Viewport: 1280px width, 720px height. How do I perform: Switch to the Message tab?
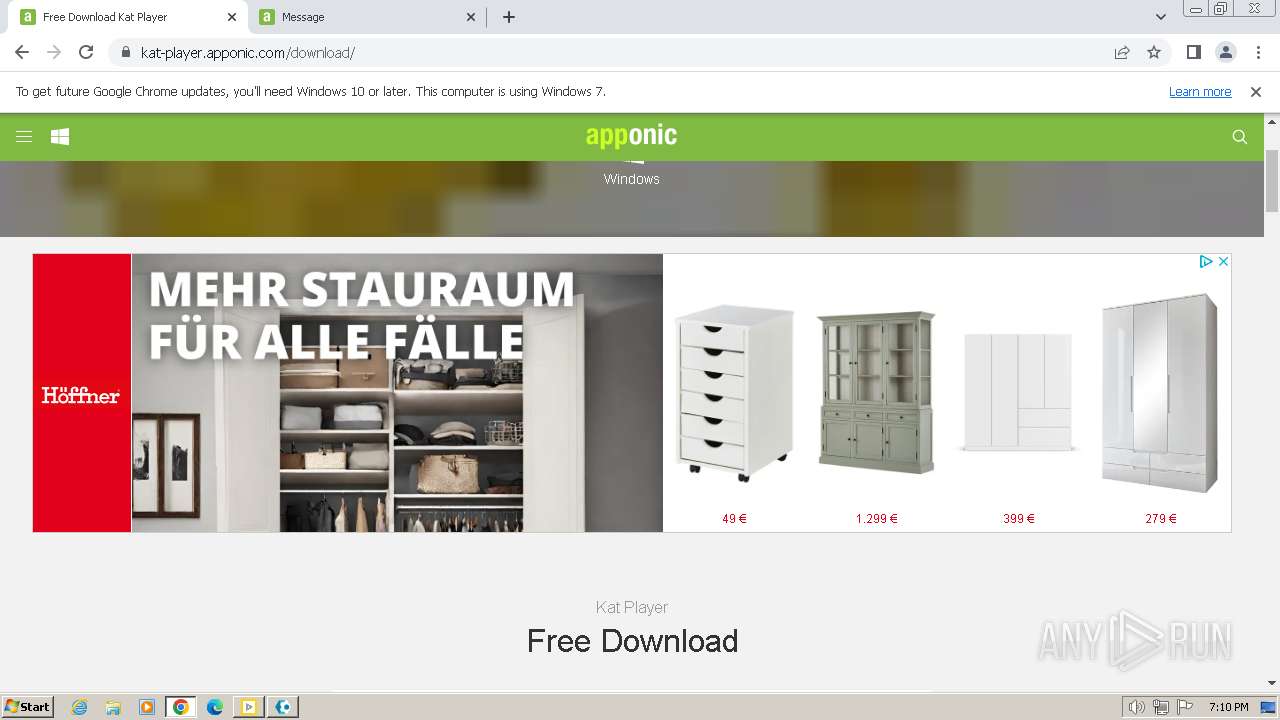[368, 17]
